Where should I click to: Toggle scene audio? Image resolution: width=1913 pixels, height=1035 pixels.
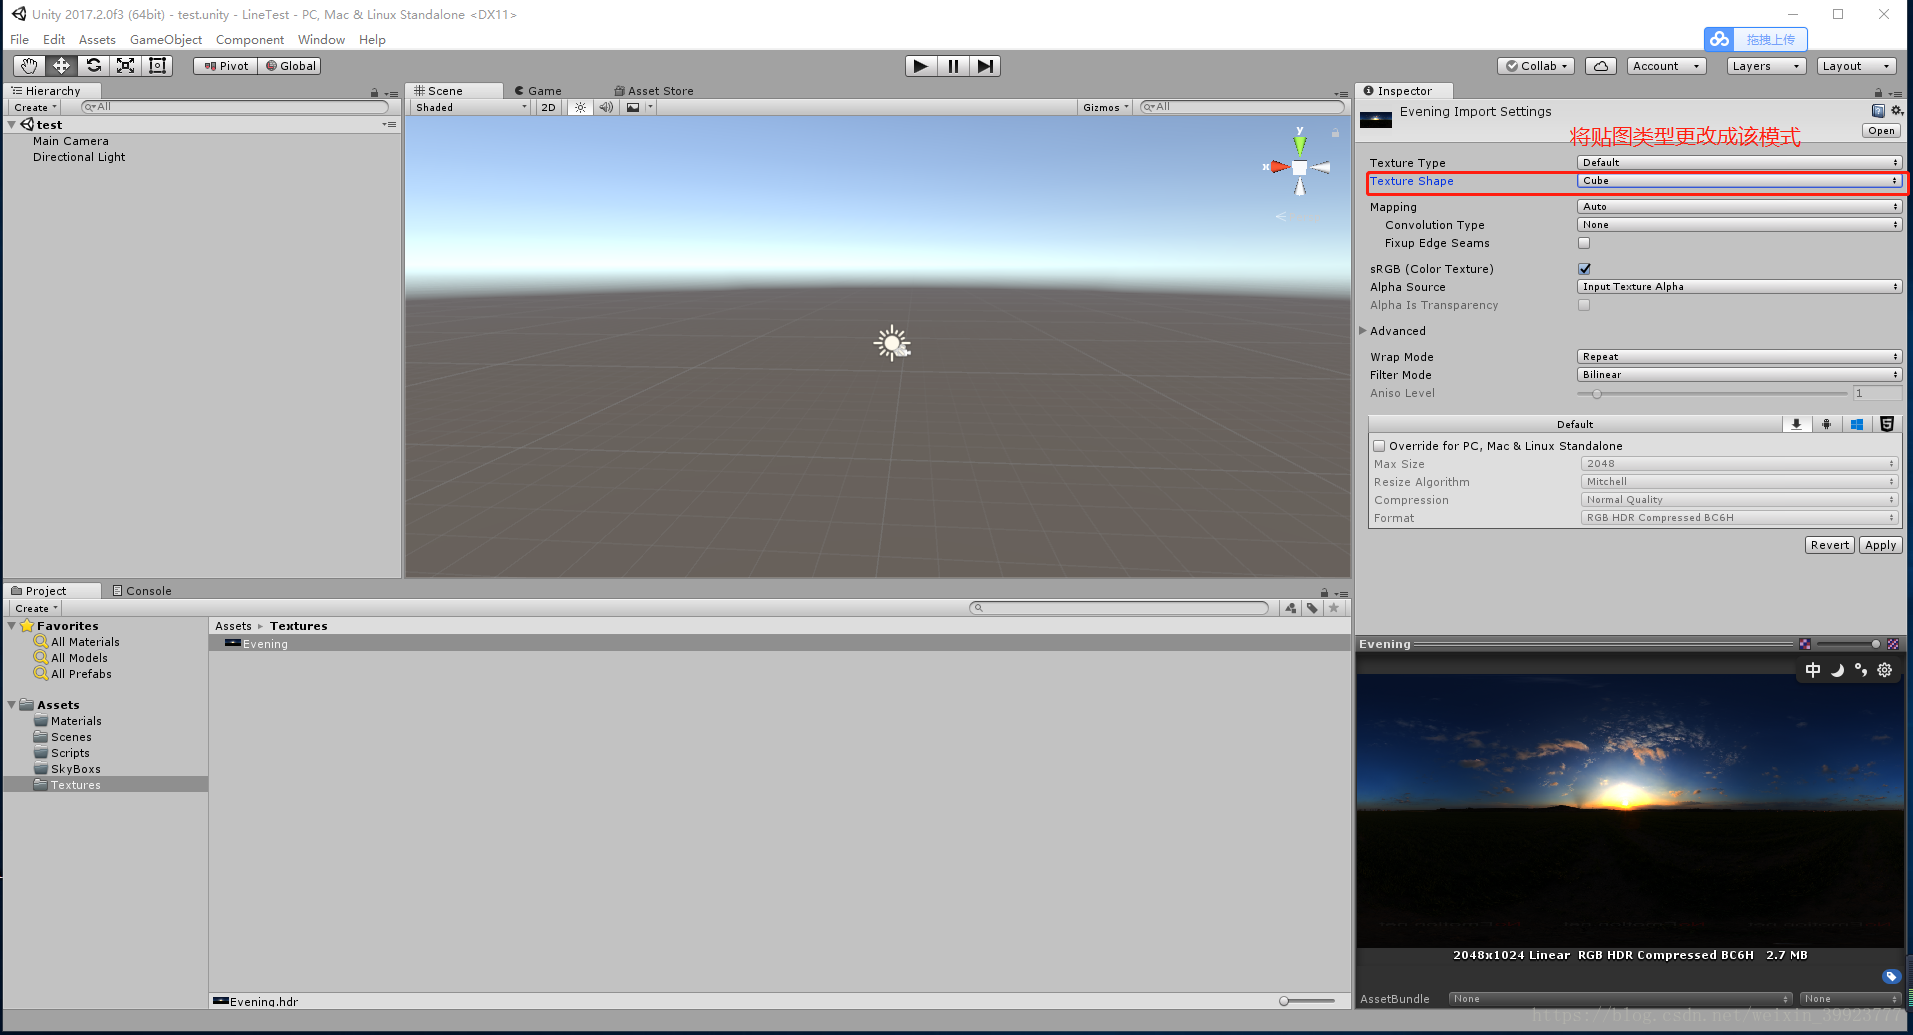[606, 107]
